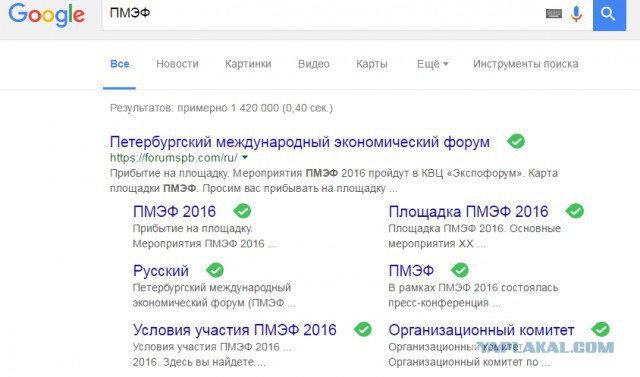Switch to the Карты tab

pyautogui.click(x=372, y=64)
